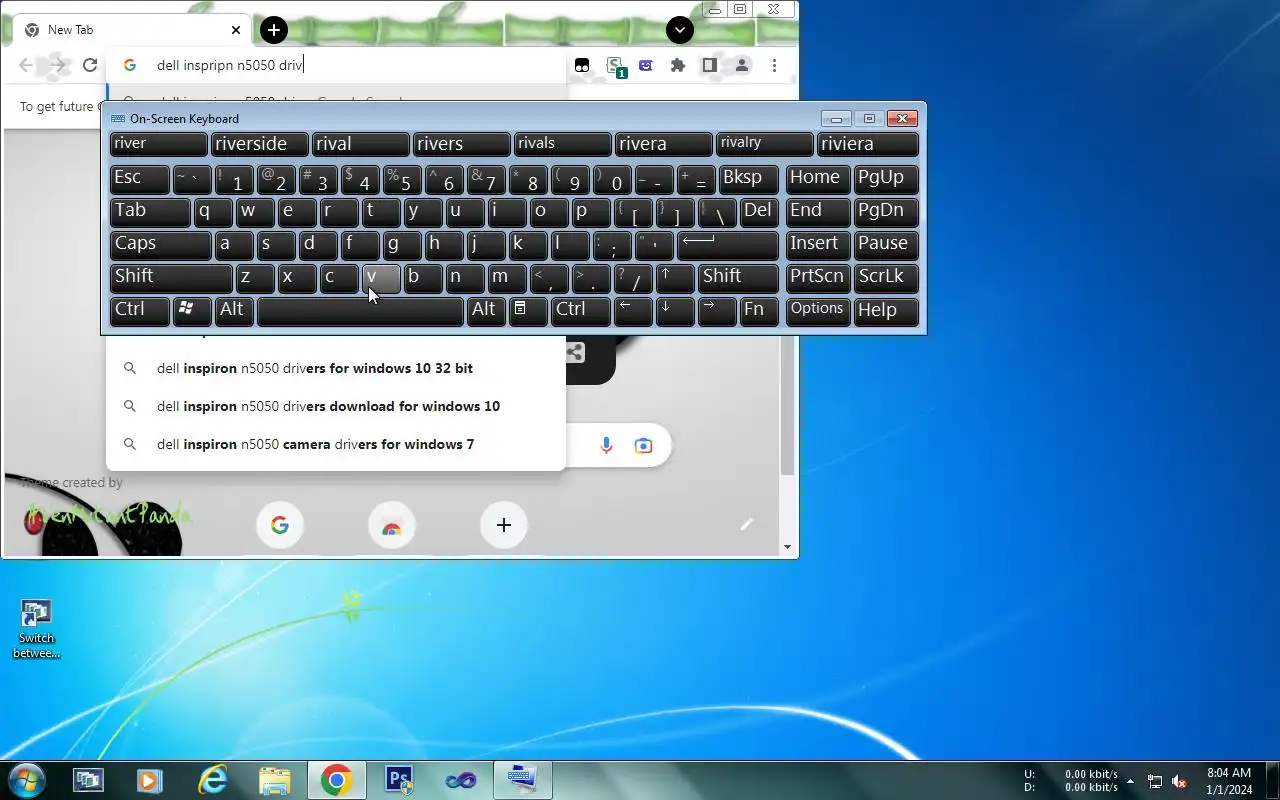Select suggestion camera drivers for windows 7
This screenshot has width=1280, height=800.
[336, 444]
